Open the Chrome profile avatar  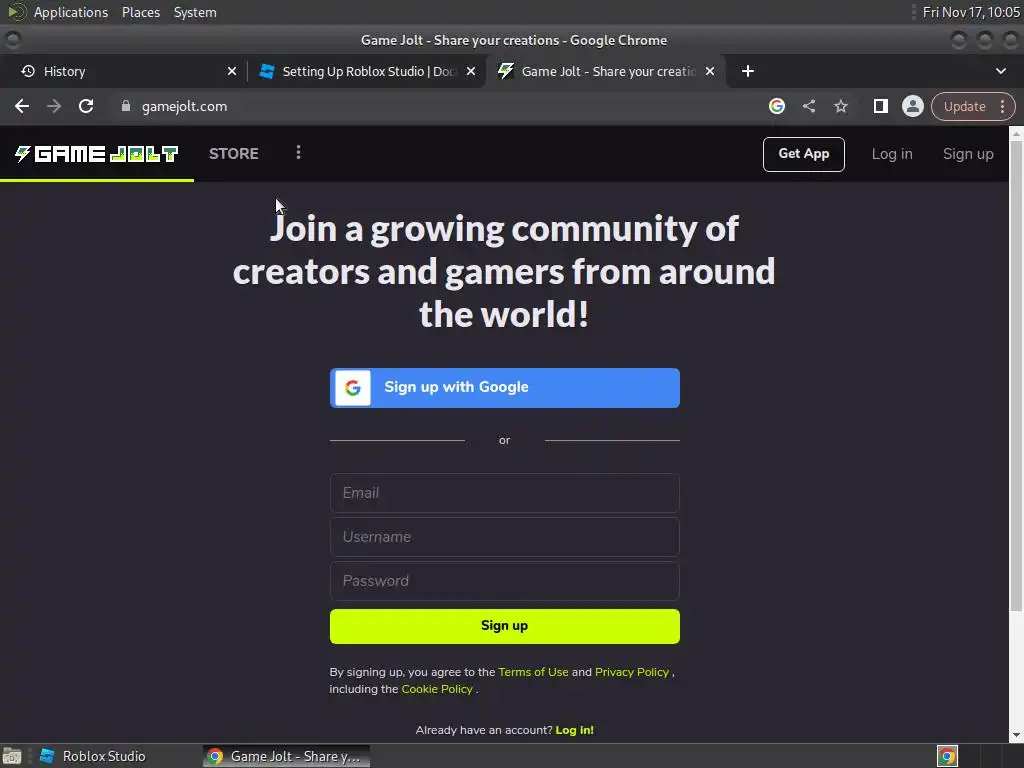(x=912, y=106)
